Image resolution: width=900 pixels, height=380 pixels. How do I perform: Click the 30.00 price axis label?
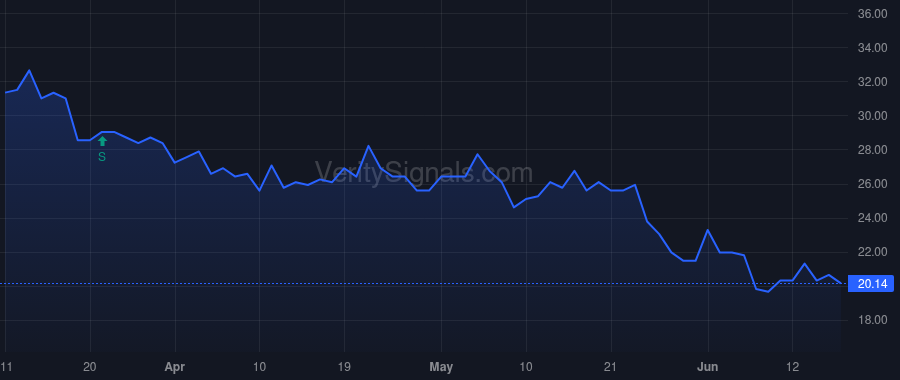click(872, 116)
